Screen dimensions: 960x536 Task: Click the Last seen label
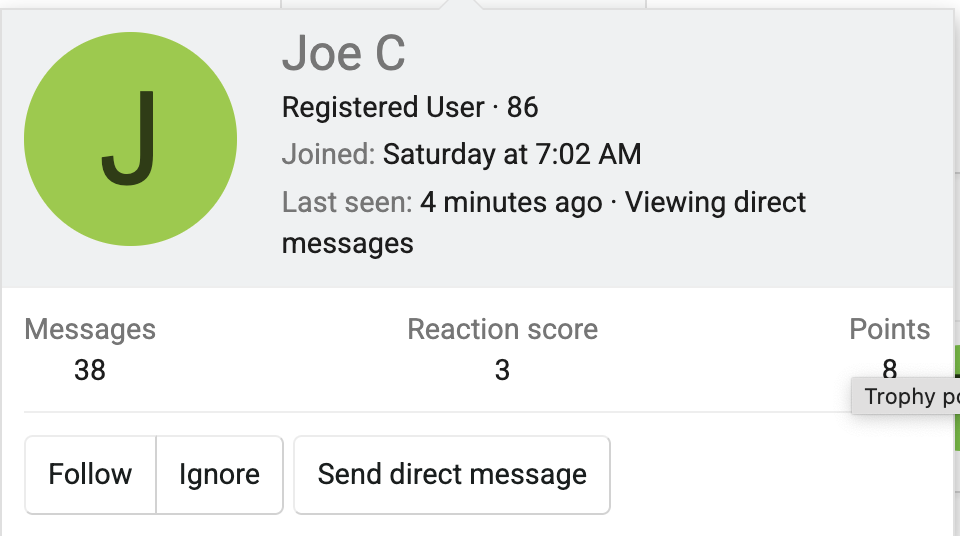click(346, 203)
